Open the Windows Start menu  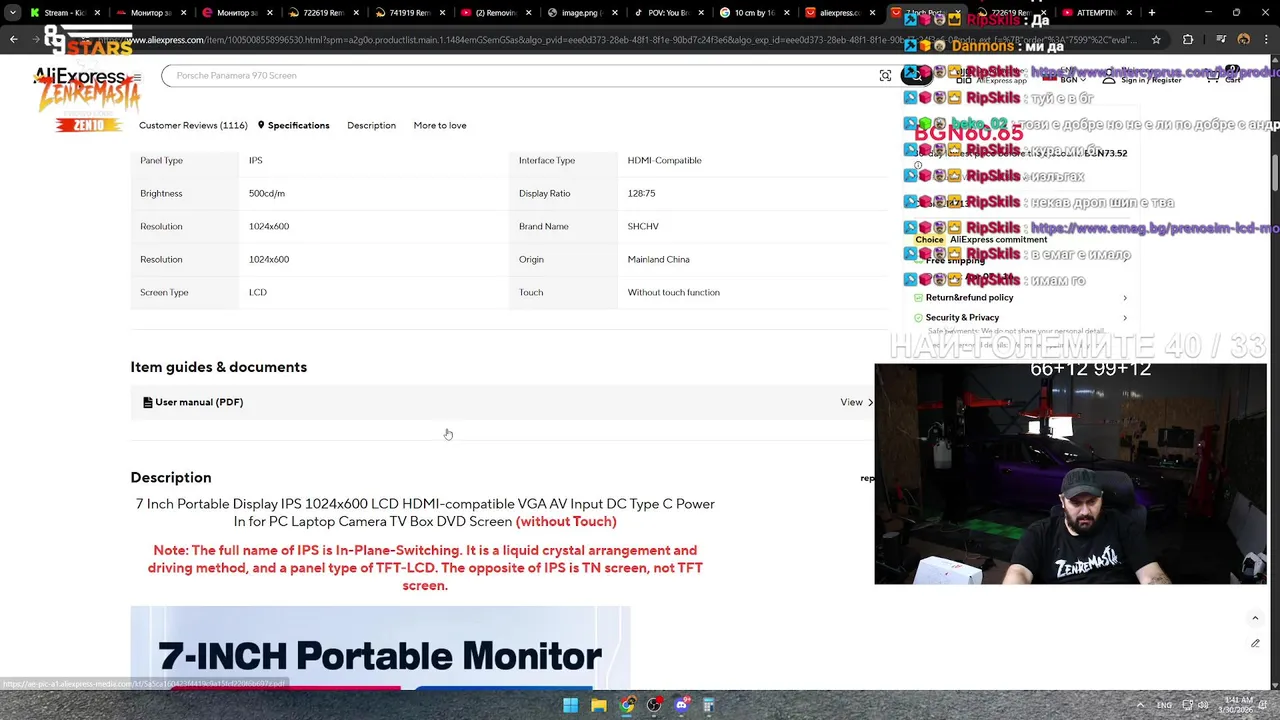(x=570, y=705)
